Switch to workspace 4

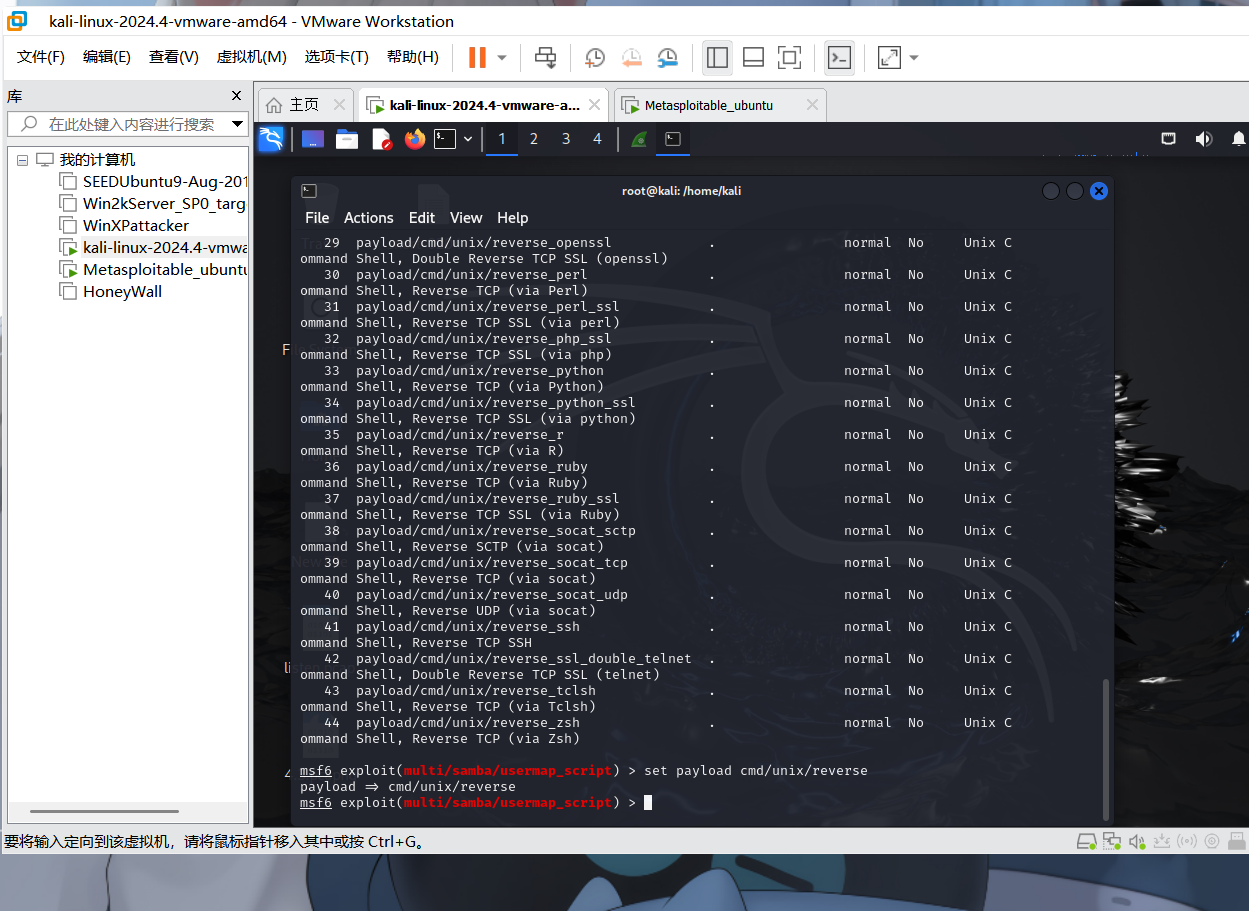(598, 139)
